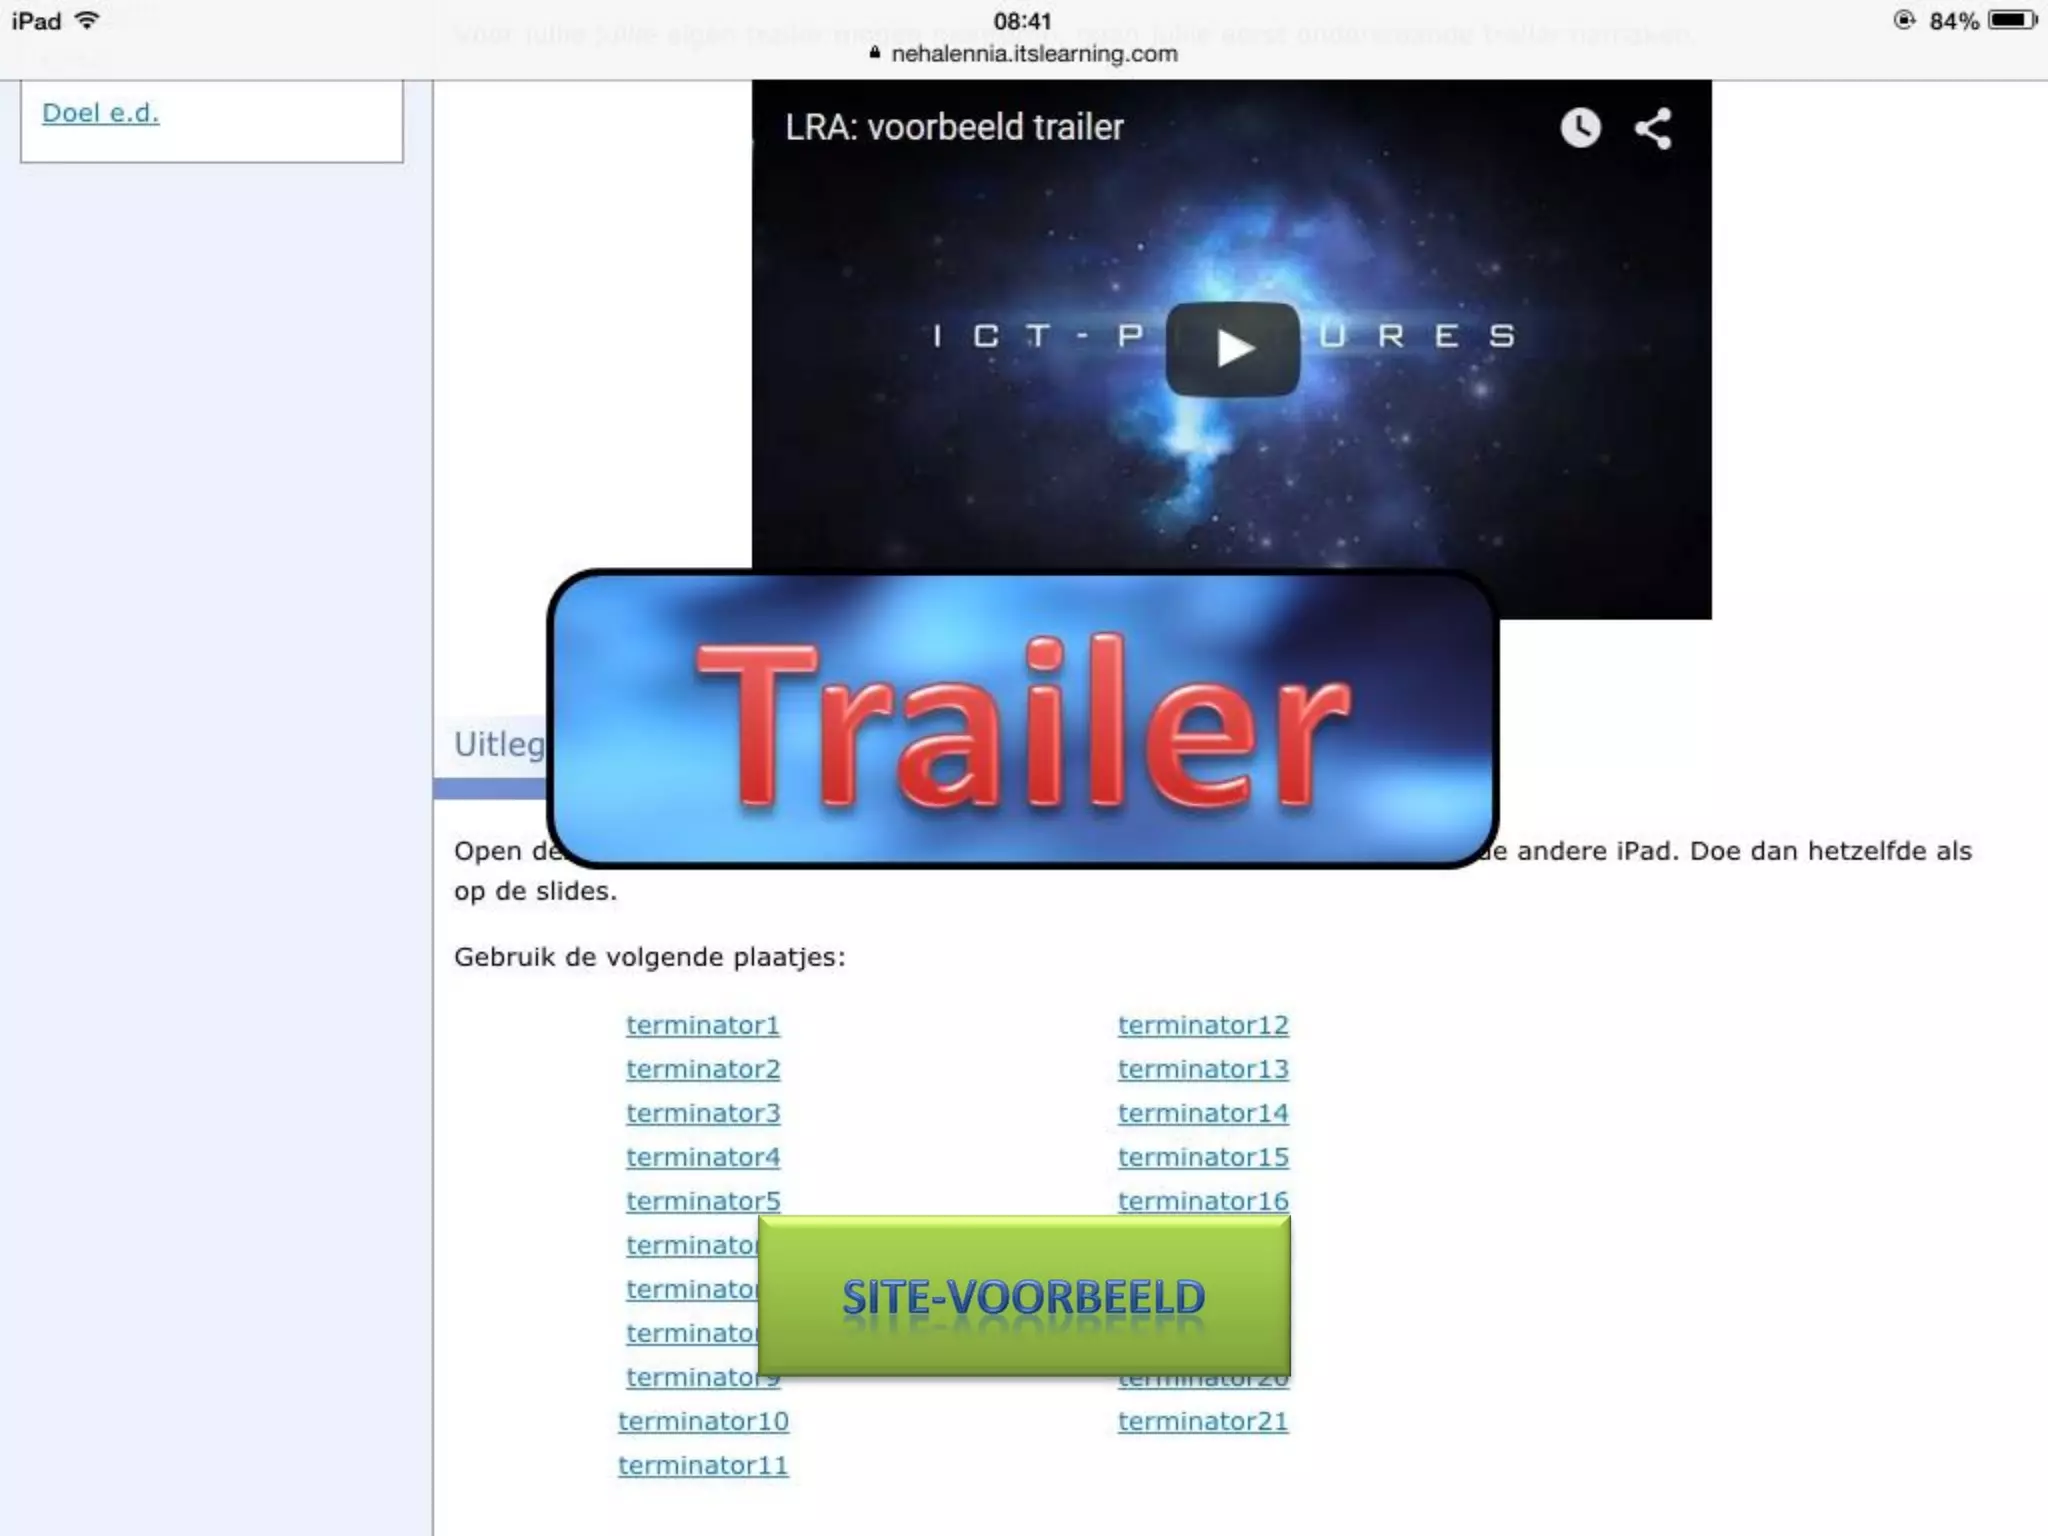Viewport: 2048px width, 1536px height.
Task: Open the terminator3 image link
Action: coord(702,1113)
